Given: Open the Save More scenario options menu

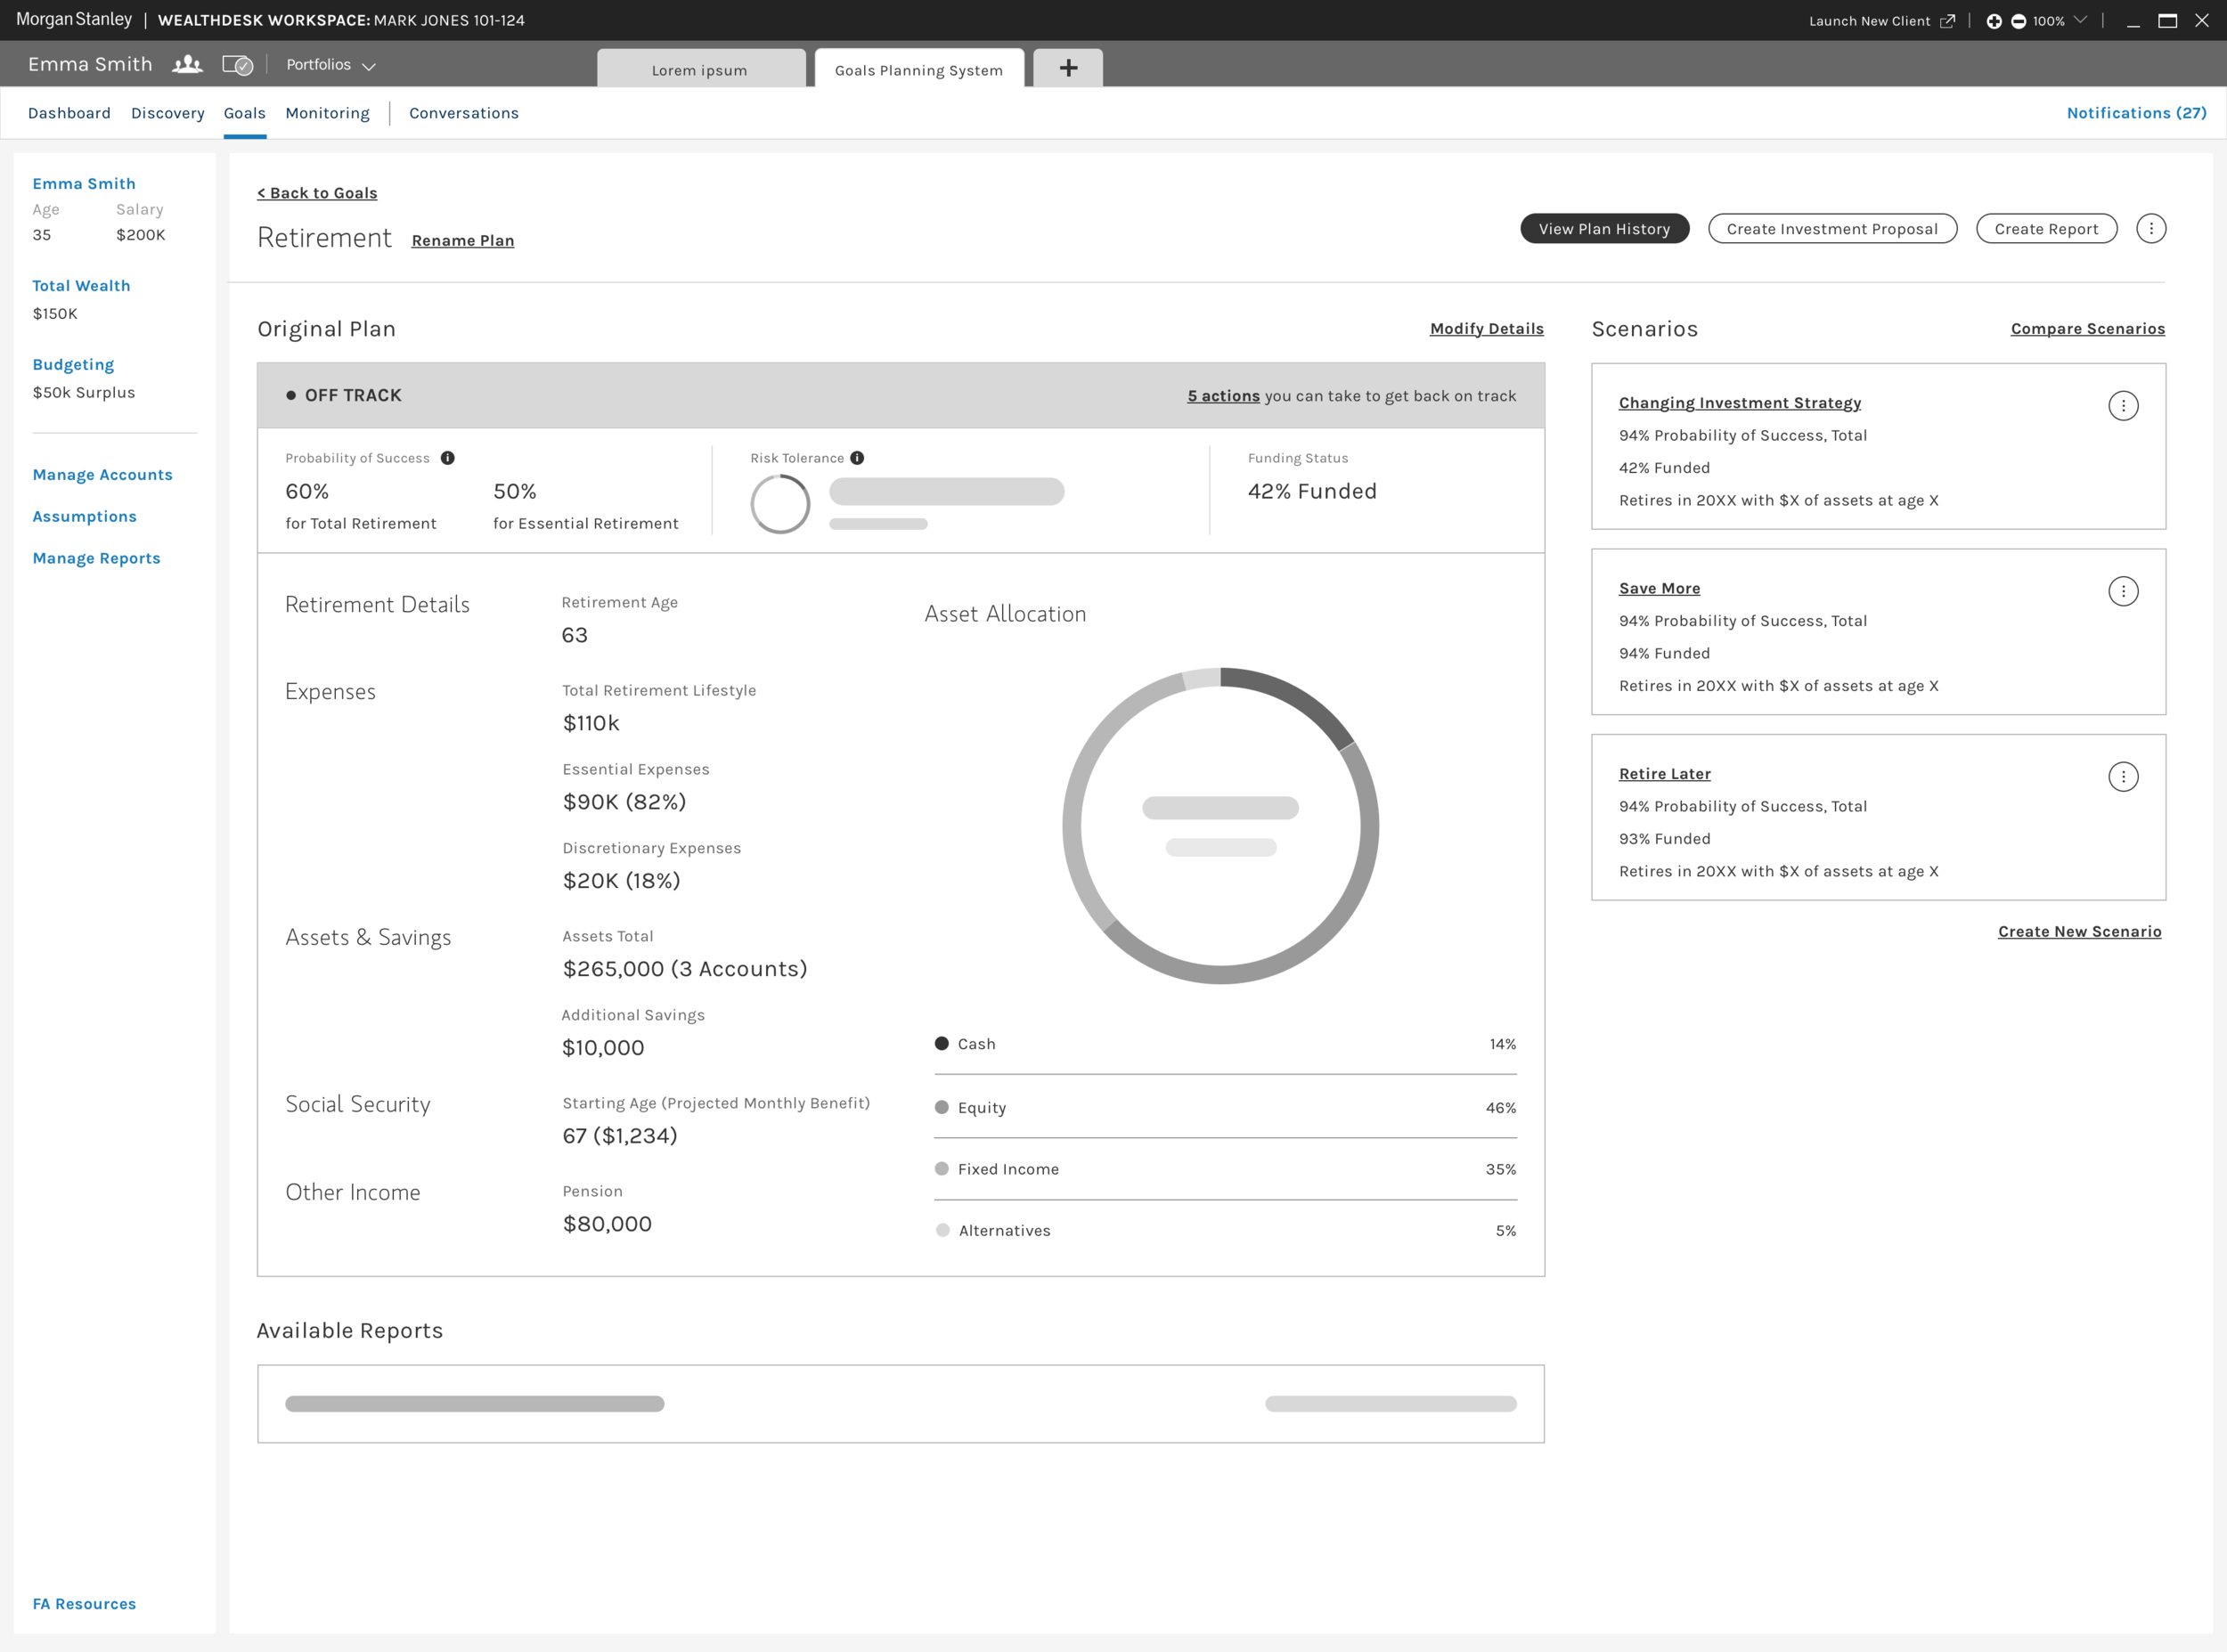Looking at the screenshot, I should pyautogui.click(x=2124, y=591).
